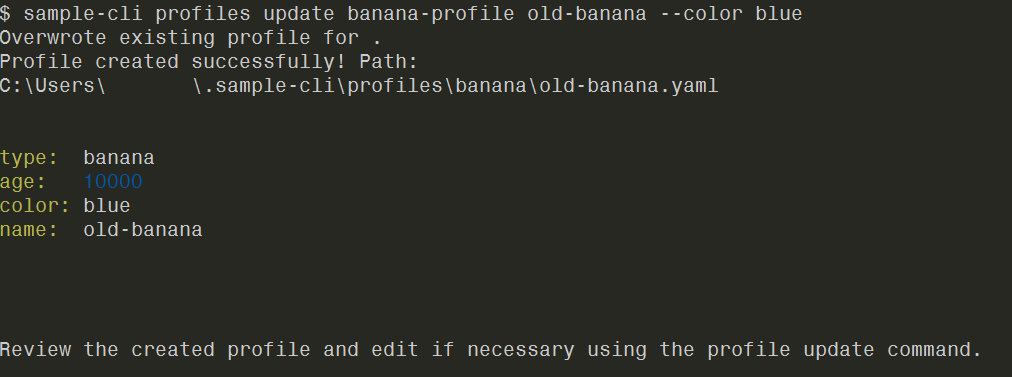The image size is (1012, 377).
Task: Click the dollar sign prompt symbol
Action: [6, 14]
